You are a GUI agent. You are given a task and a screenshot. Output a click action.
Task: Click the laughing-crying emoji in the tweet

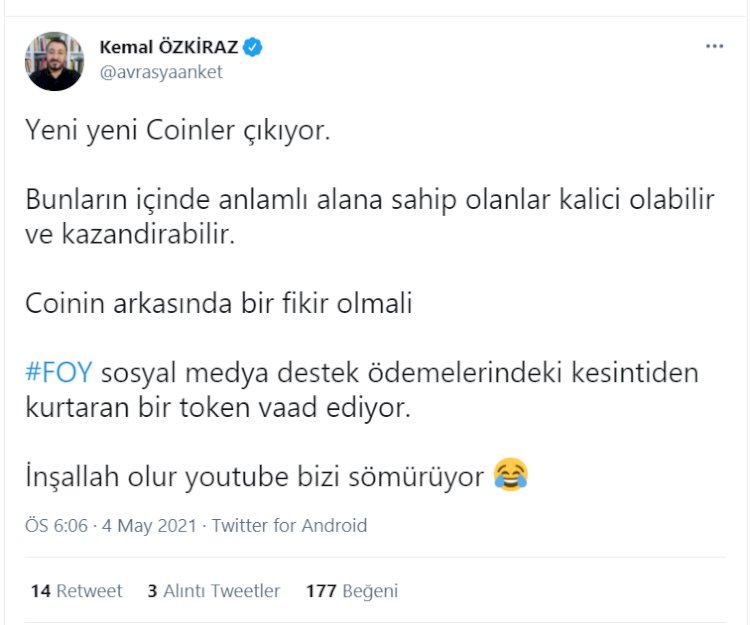[510, 476]
